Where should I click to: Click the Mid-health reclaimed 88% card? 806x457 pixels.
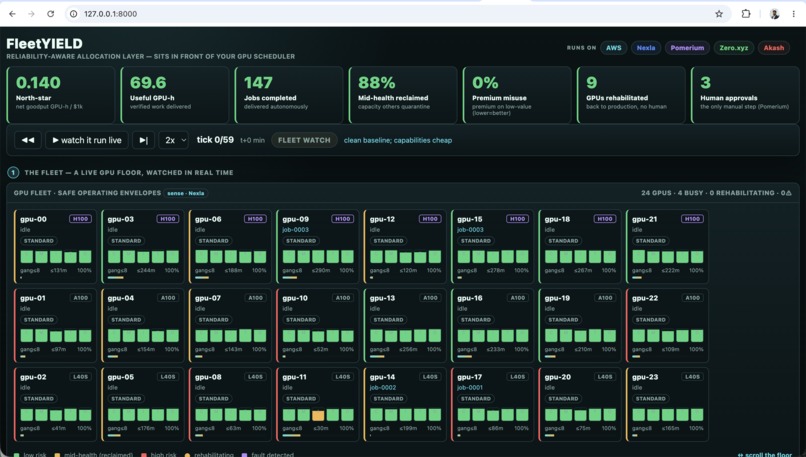403,95
